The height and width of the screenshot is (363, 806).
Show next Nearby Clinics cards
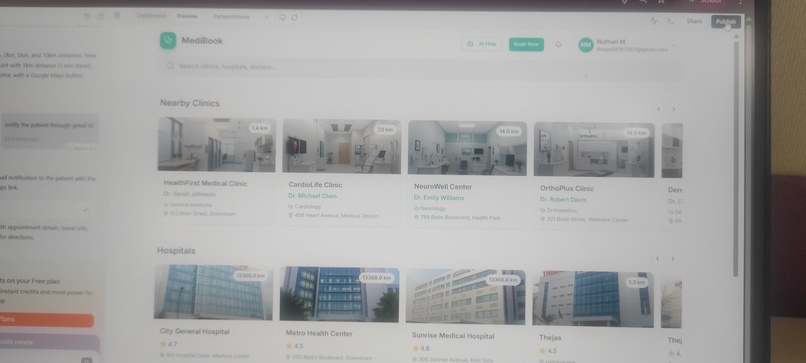(x=673, y=109)
